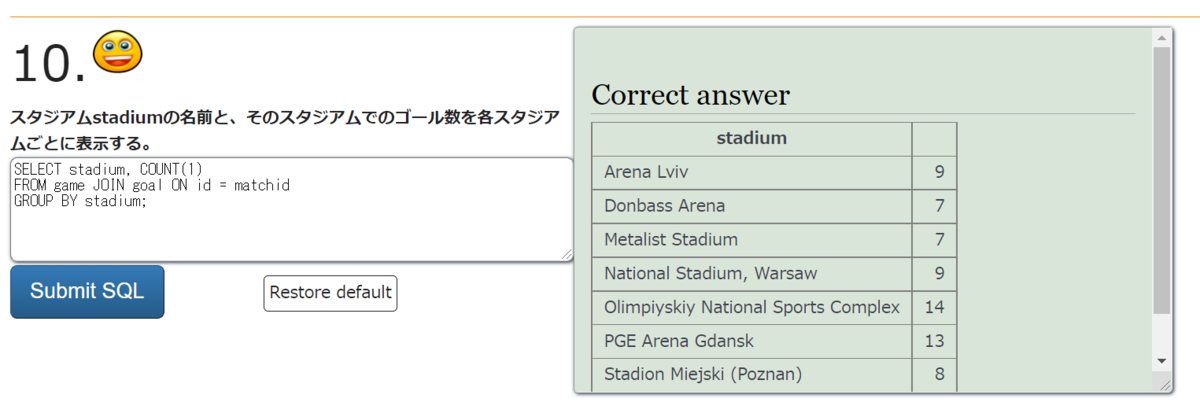Click the results panel corner resize grip
Viewport: 1200px width, 417px height.
pos(1165,385)
